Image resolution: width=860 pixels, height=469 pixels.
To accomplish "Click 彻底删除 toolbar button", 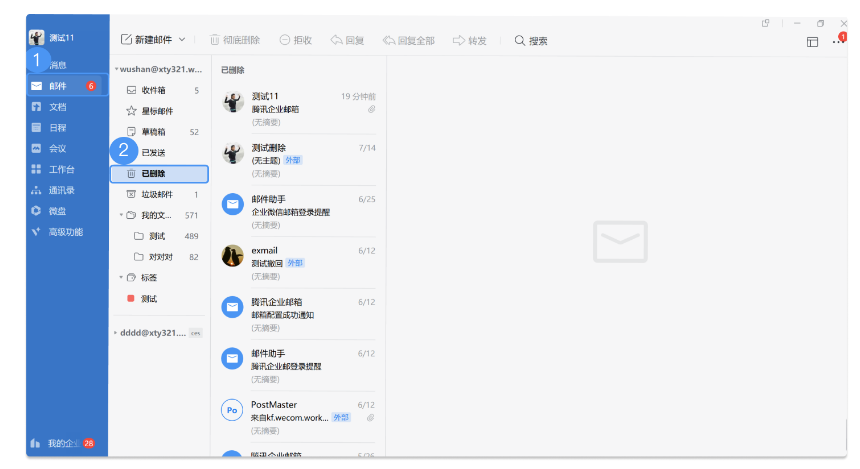I will point(235,40).
